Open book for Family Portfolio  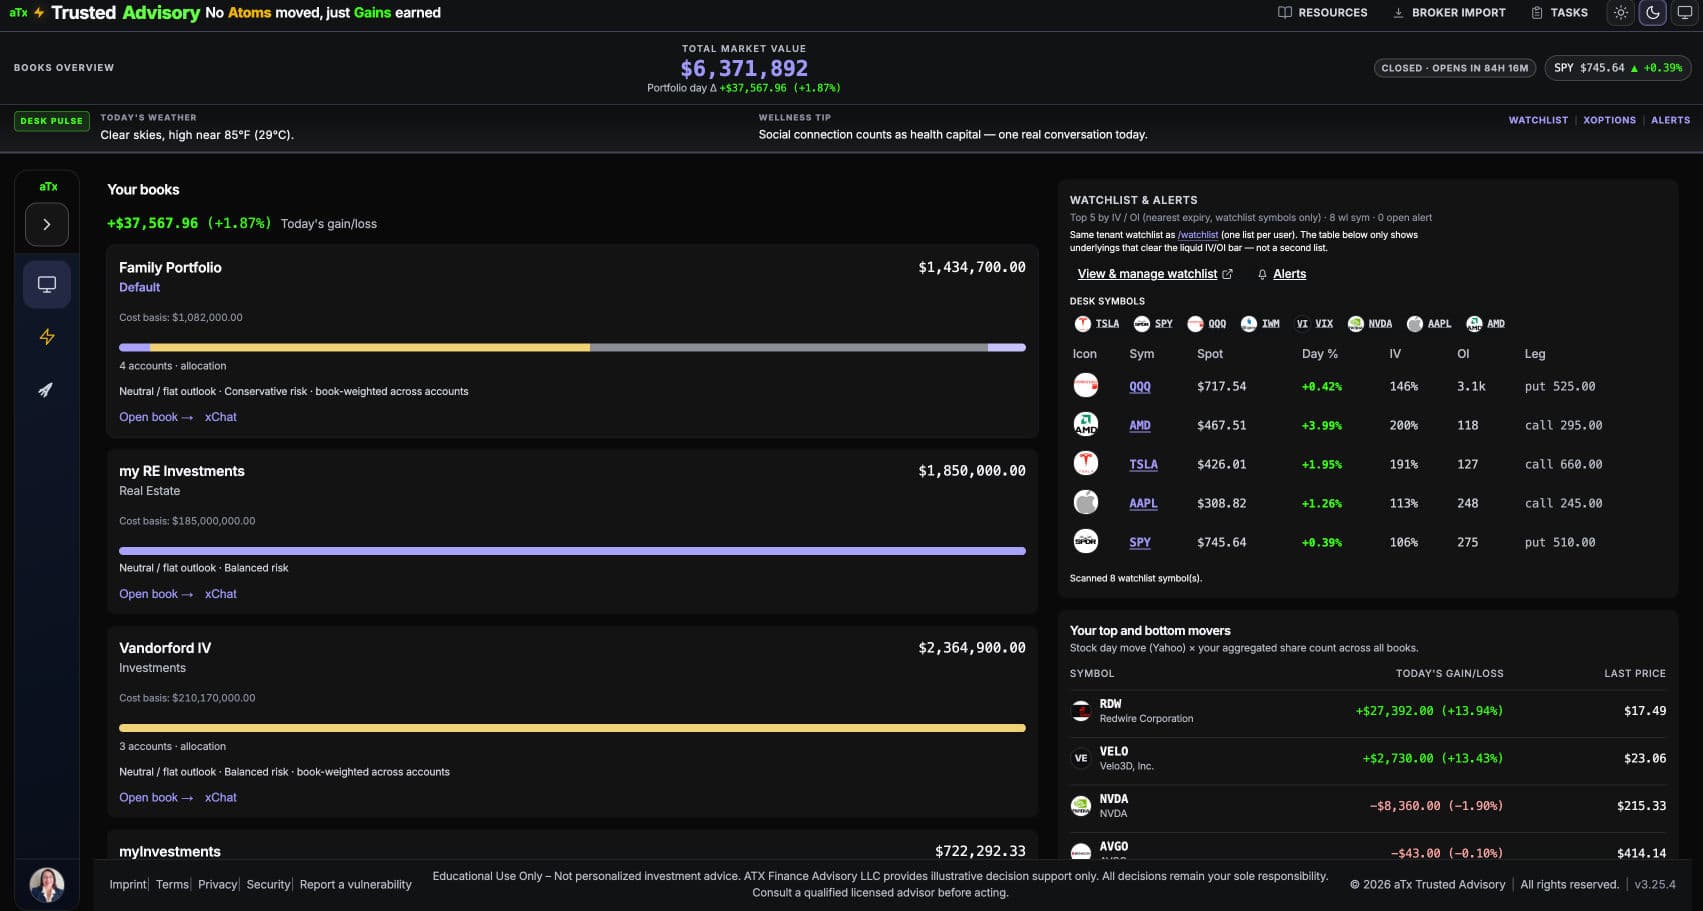(x=156, y=417)
